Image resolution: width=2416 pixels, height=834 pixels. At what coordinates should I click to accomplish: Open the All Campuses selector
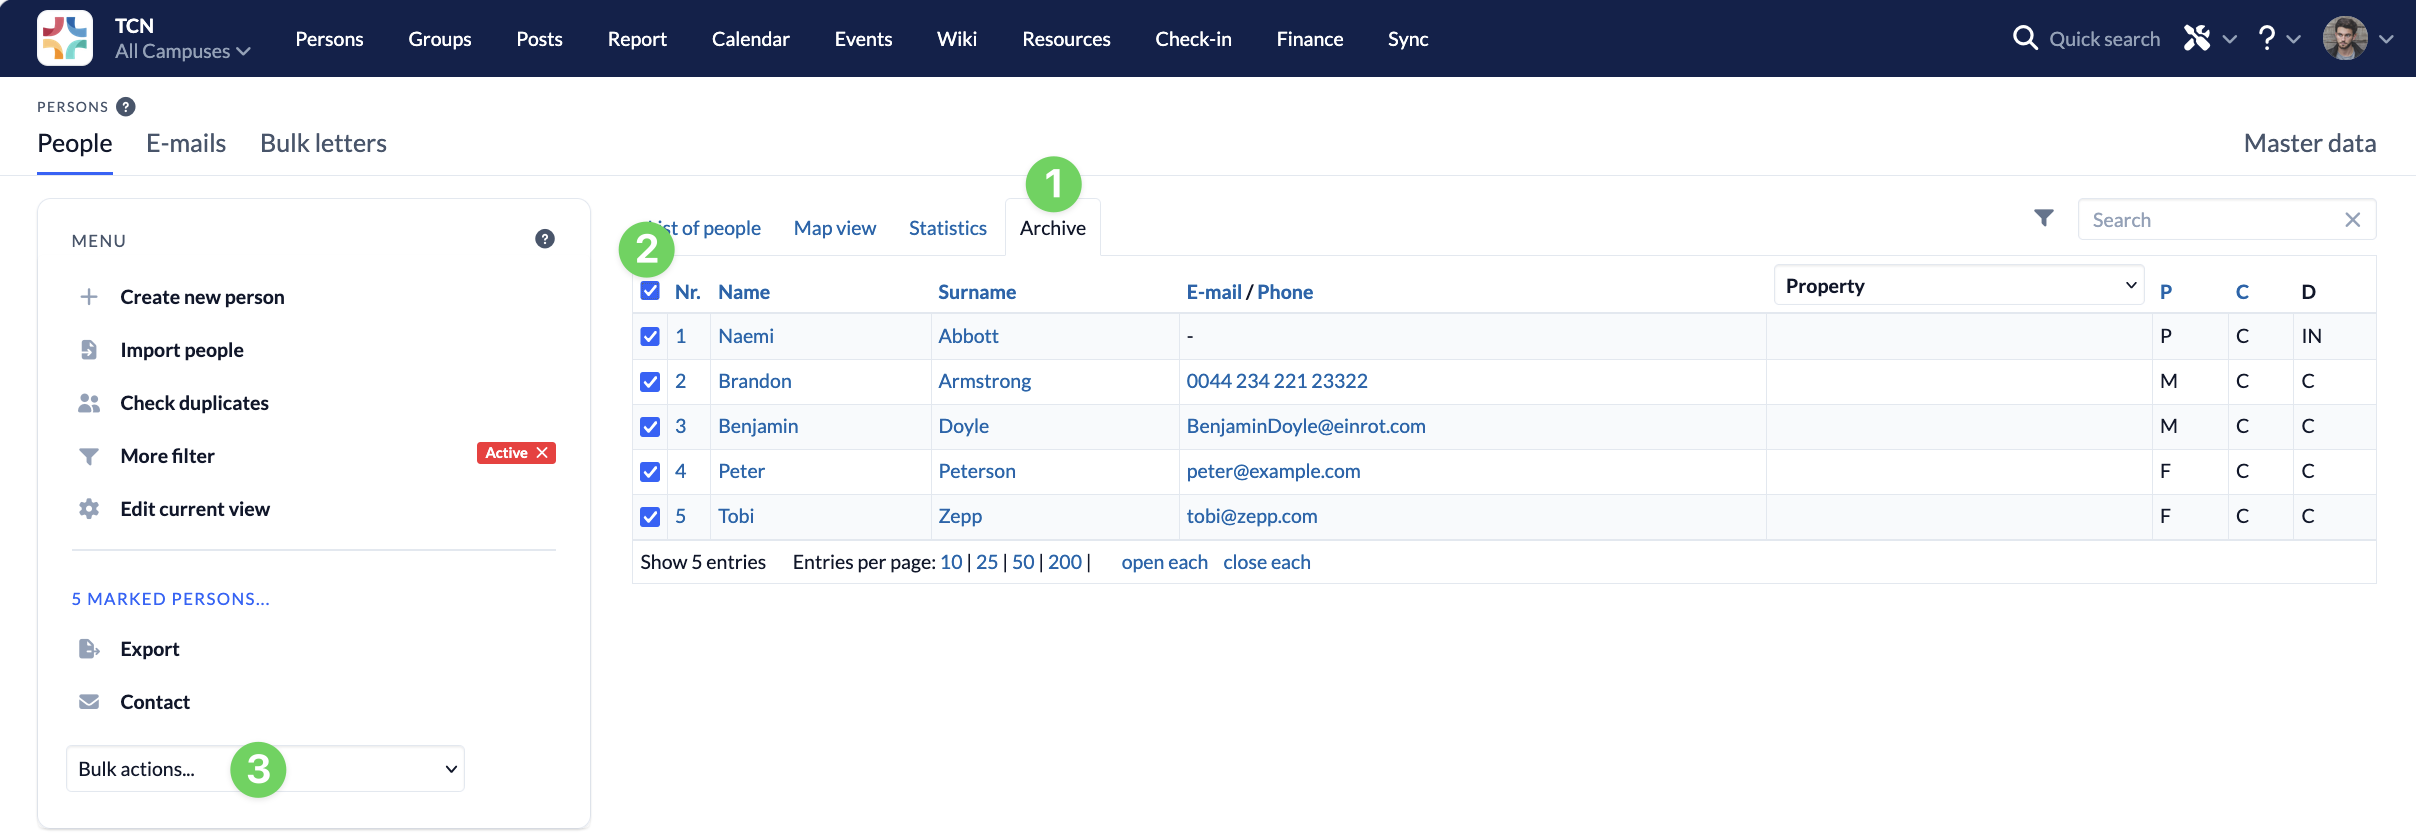[182, 51]
